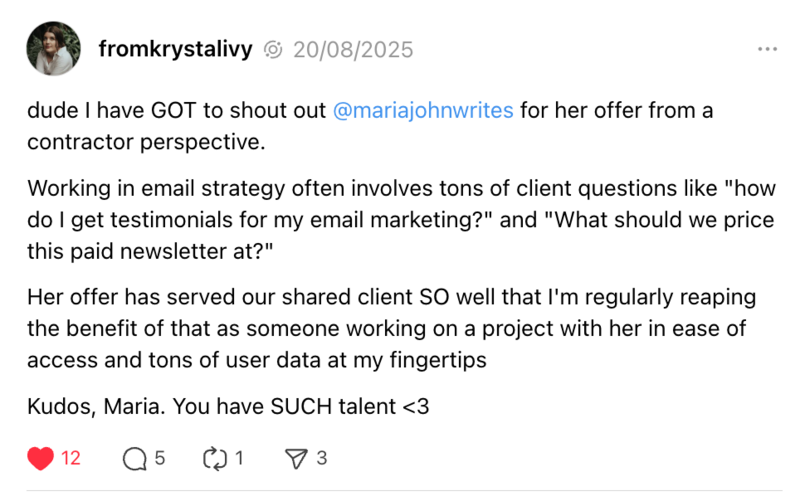Screen dimensions: 800x501
Task: Open the @mariajohnwrites mention
Action: (x=423, y=111)
